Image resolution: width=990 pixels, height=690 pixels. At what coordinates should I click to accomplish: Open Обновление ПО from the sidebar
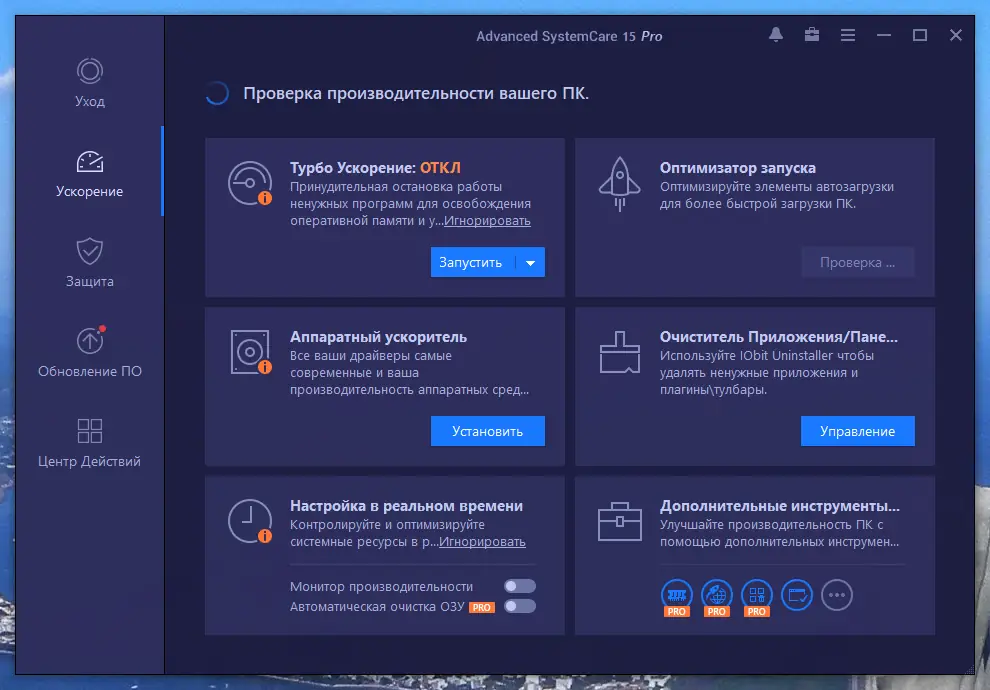(89, 350)
